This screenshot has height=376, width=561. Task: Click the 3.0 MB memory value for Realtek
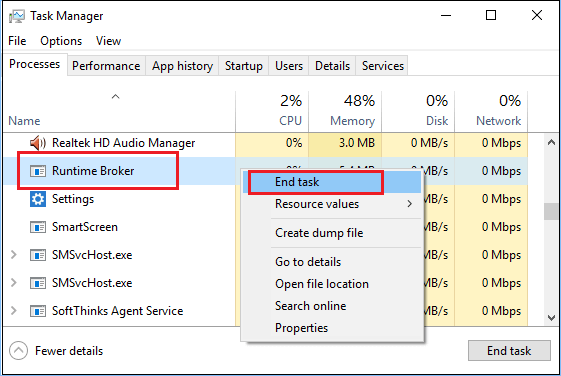click(357, 143)
